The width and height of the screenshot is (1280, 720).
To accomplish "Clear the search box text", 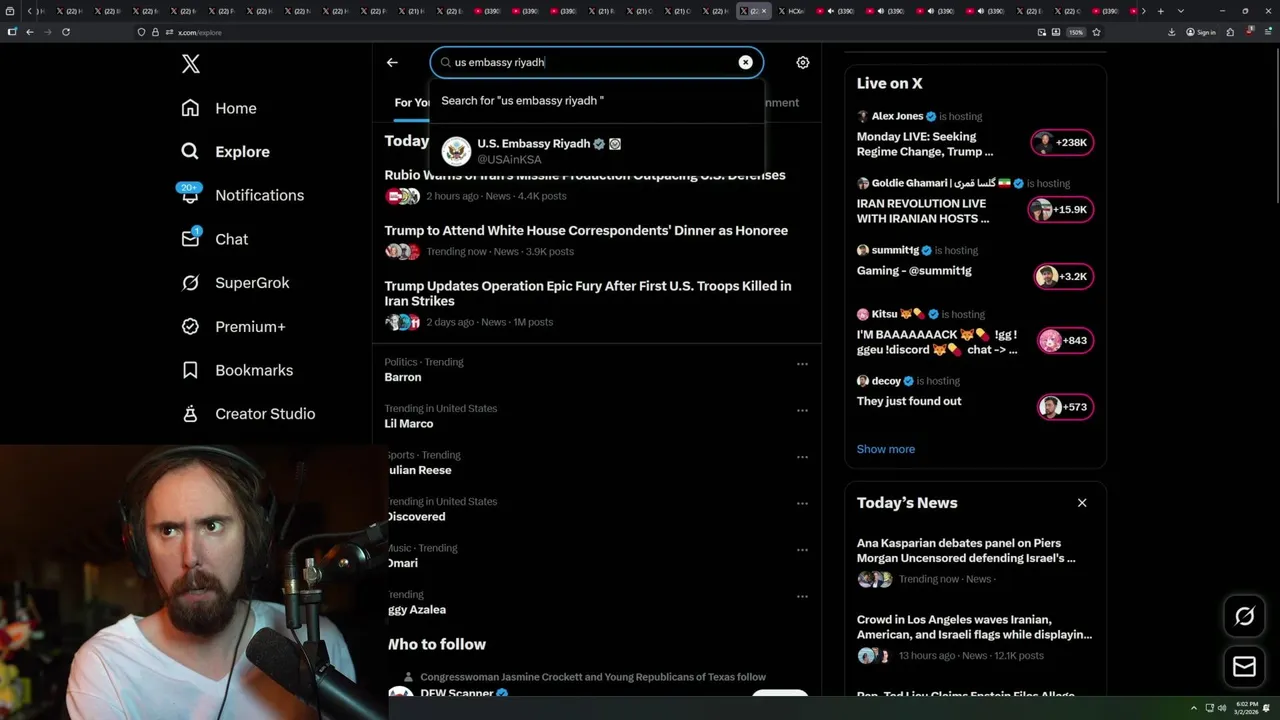I will pos(745,62).
